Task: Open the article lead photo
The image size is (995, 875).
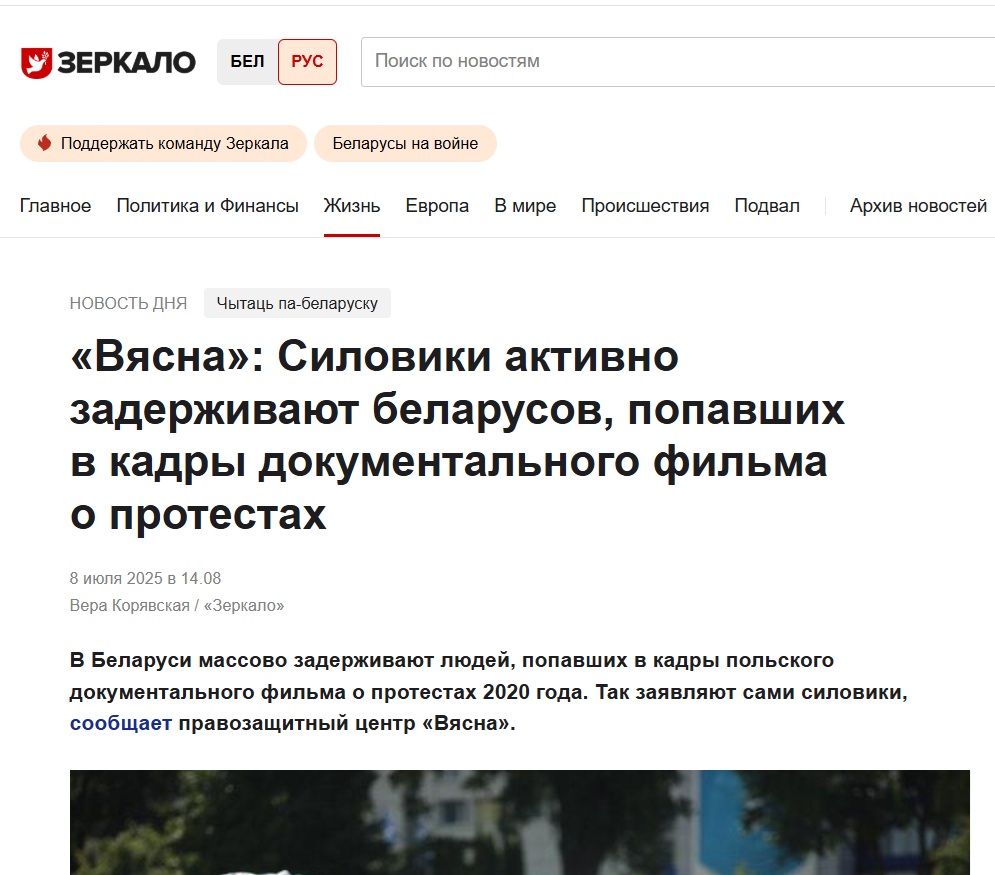Action: (x=520, y=822)
